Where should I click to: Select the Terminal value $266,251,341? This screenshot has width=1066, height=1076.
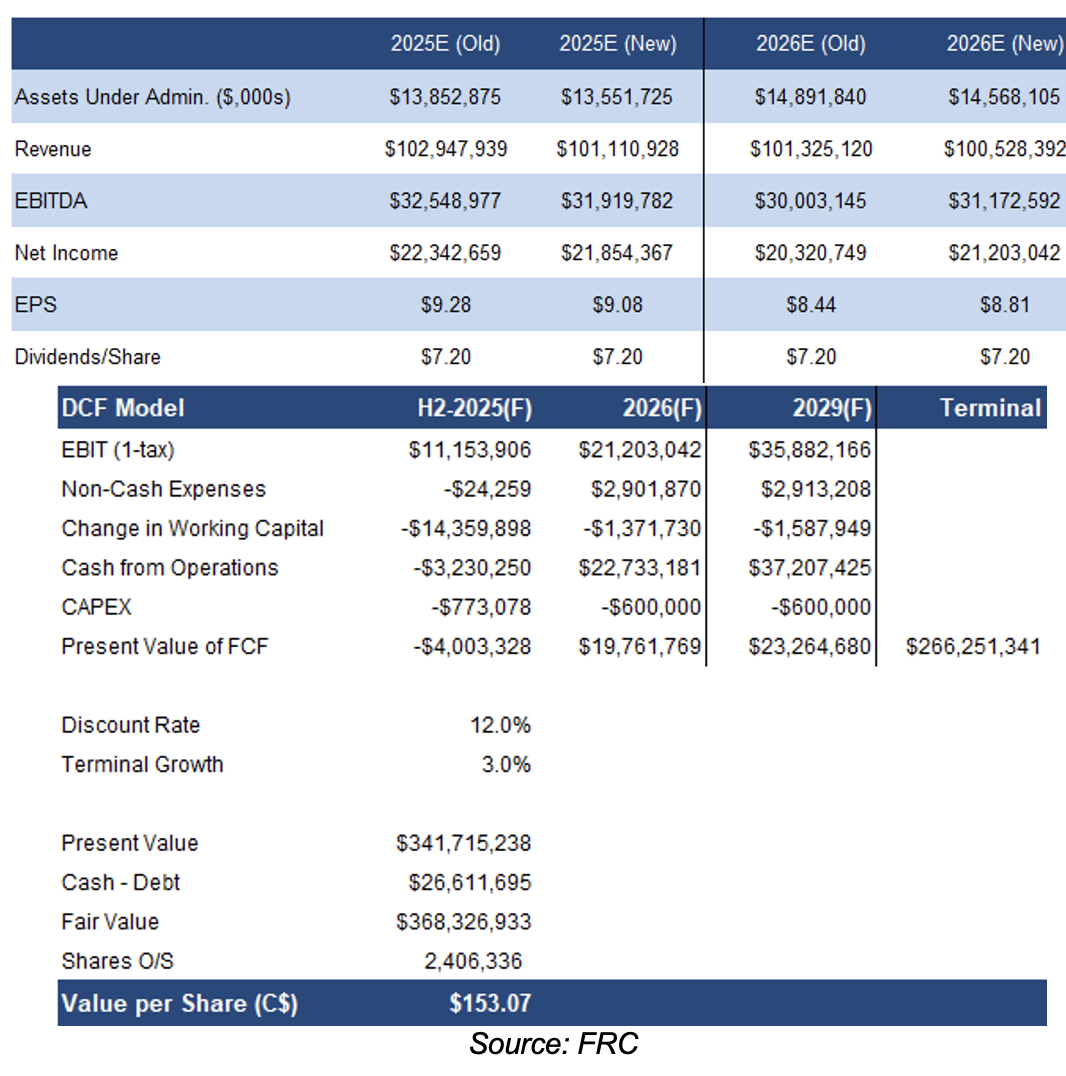coord(972,646)
